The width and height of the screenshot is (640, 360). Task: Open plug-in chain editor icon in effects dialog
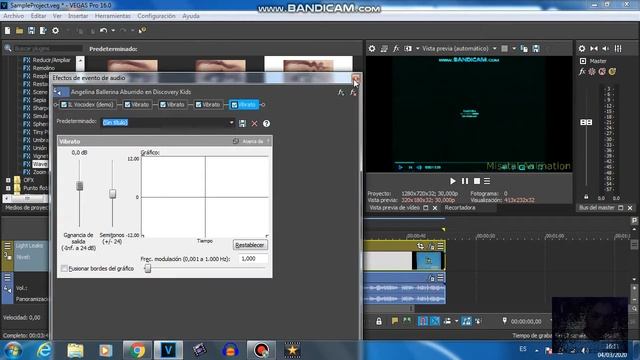click(x=341, y=93)
